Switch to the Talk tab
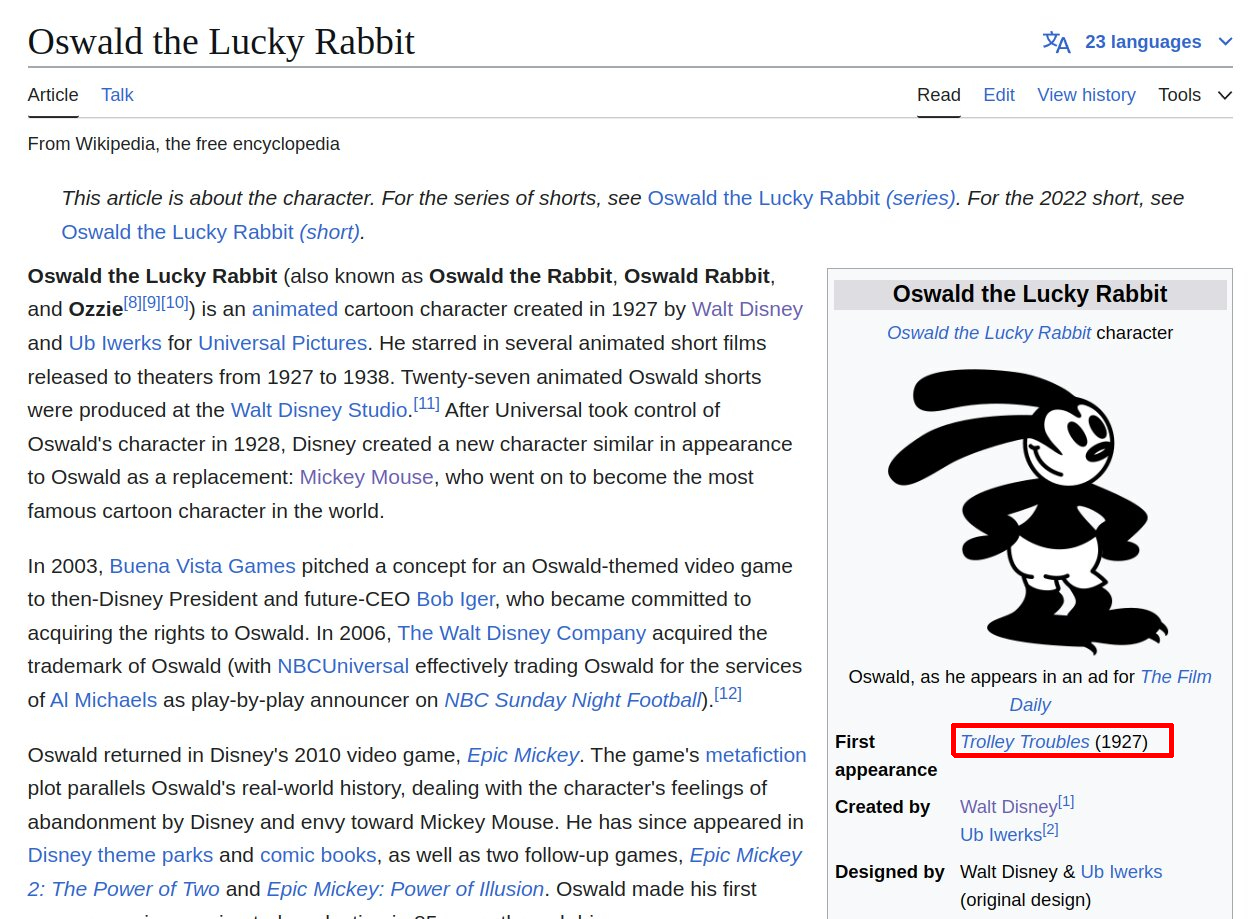1249x919 pixels. pos(117,95)
